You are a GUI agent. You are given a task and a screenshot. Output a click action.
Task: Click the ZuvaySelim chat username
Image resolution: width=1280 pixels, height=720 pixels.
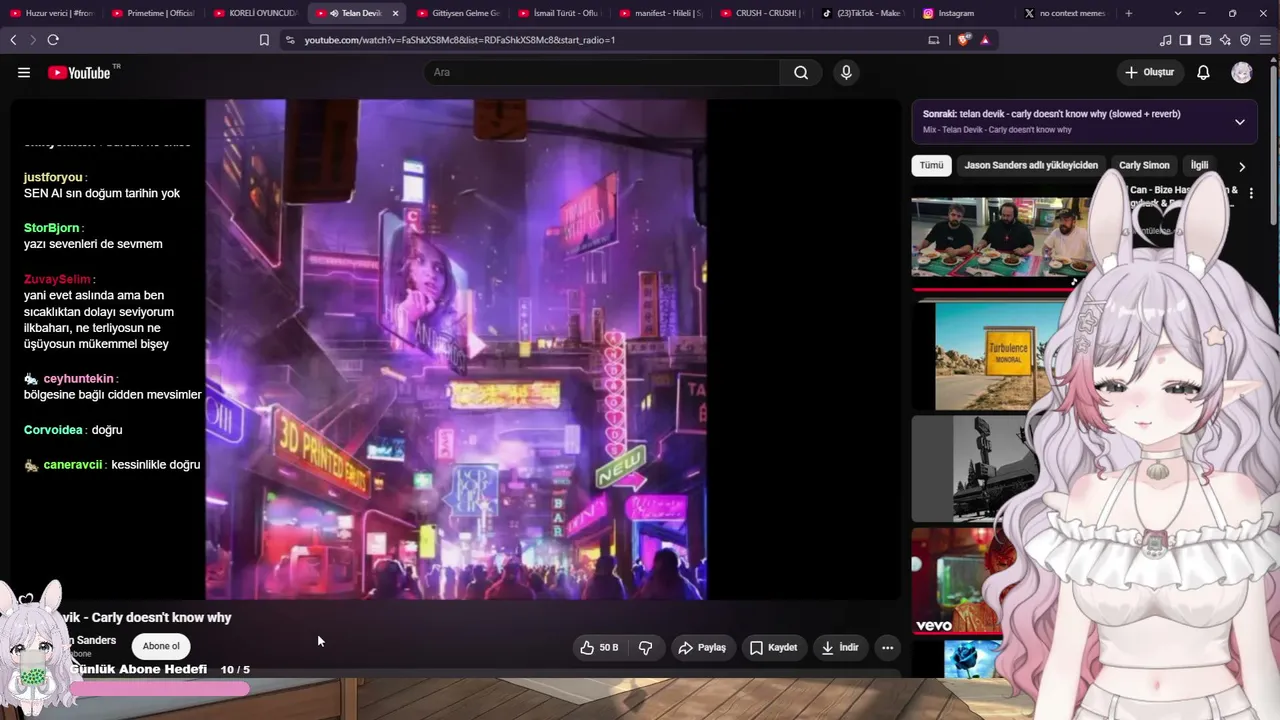(57, 279)
